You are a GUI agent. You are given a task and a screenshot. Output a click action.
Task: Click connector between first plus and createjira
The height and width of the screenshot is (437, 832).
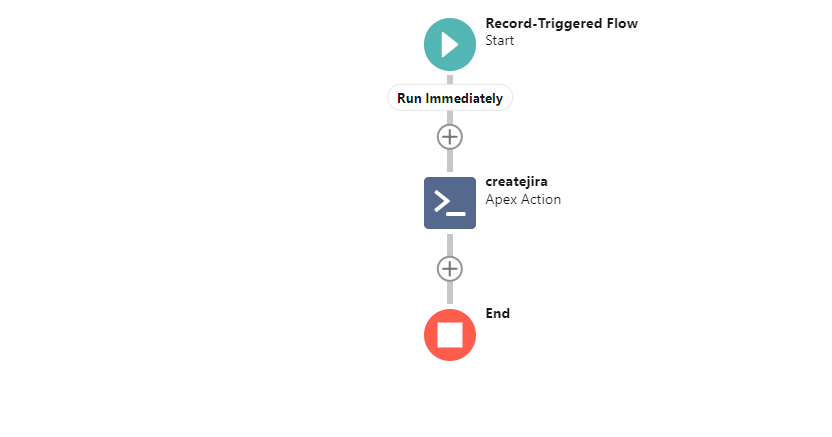click(x=449, y=161)
